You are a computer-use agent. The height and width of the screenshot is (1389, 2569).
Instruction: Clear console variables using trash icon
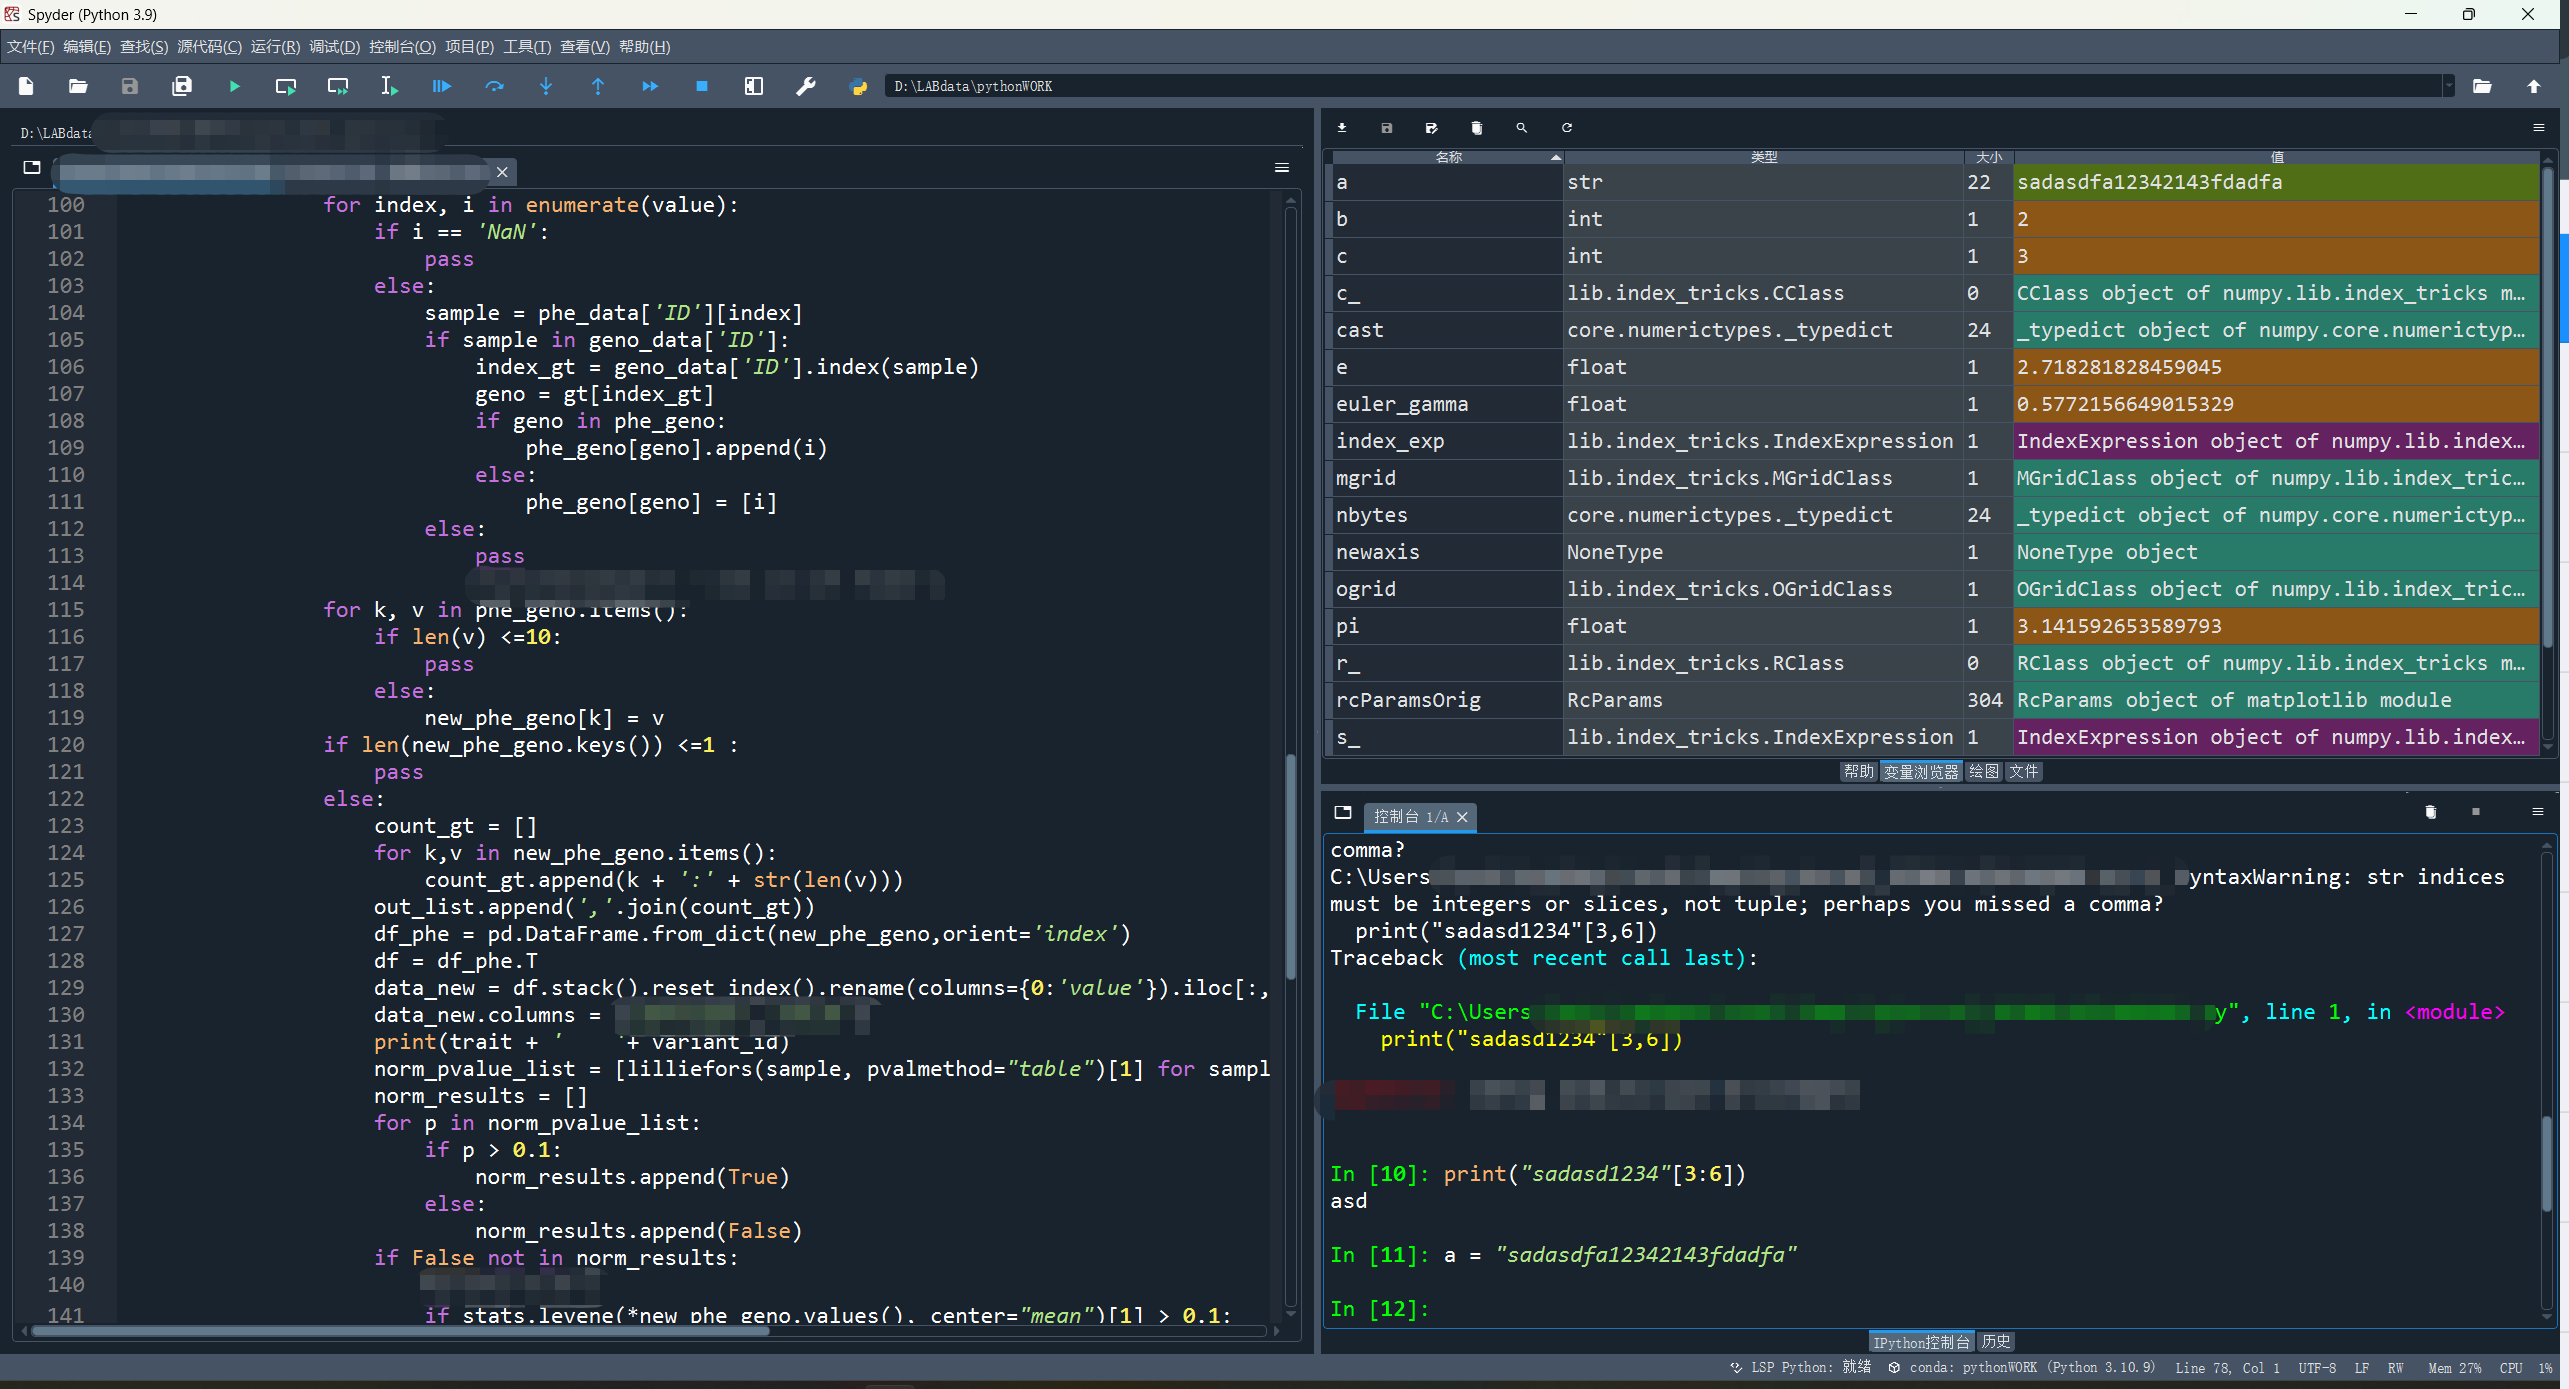point(2431,812)
